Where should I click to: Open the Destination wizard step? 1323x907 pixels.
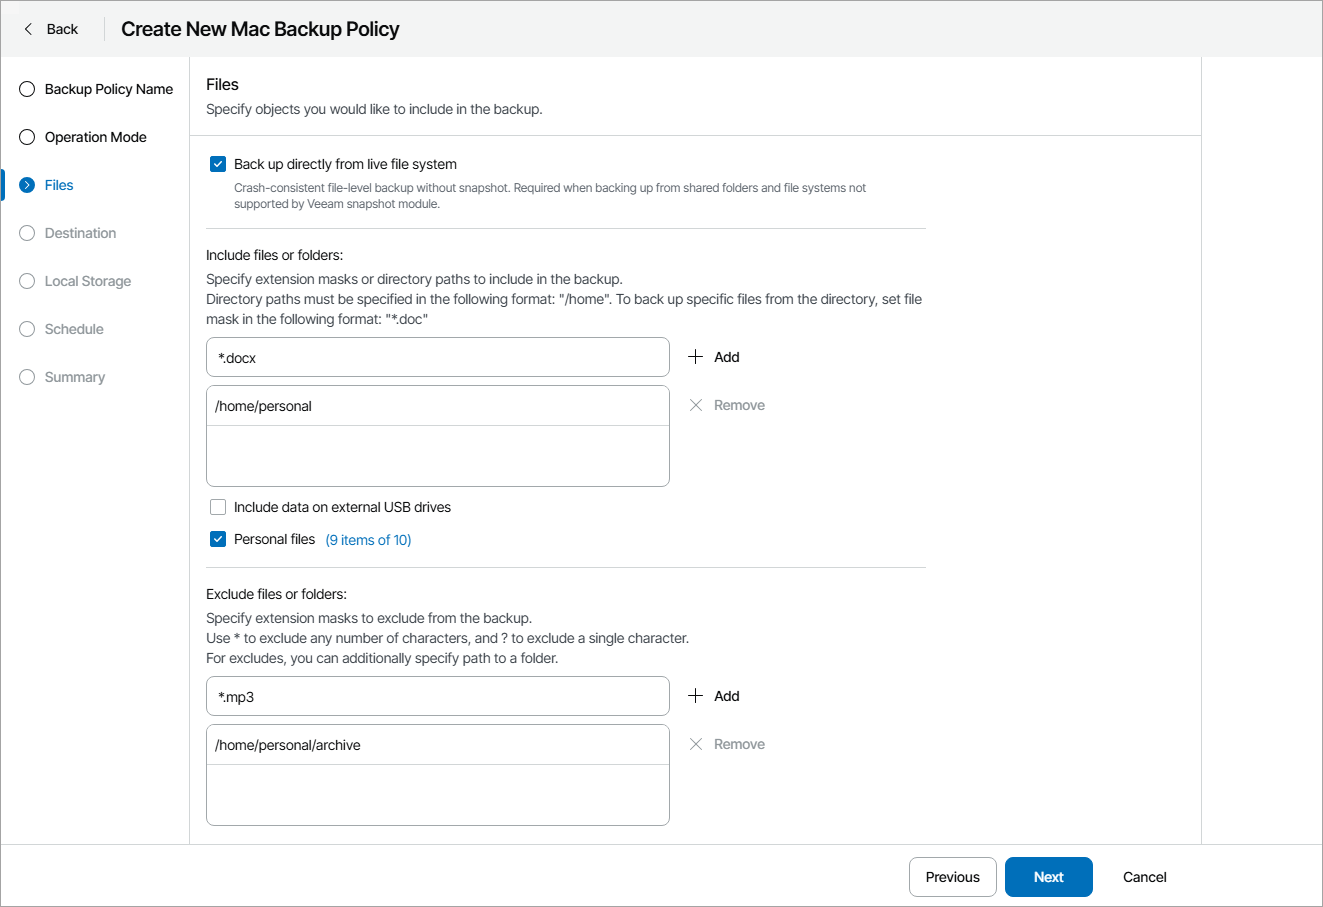[x=80, y=233]
